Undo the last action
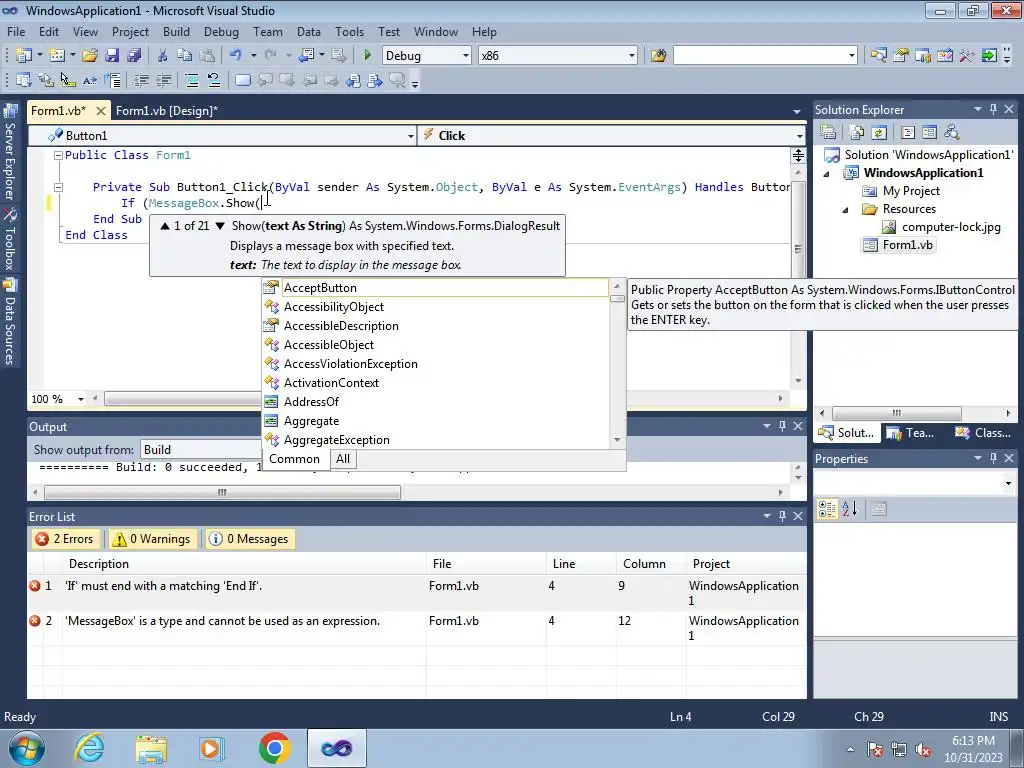 236,56
